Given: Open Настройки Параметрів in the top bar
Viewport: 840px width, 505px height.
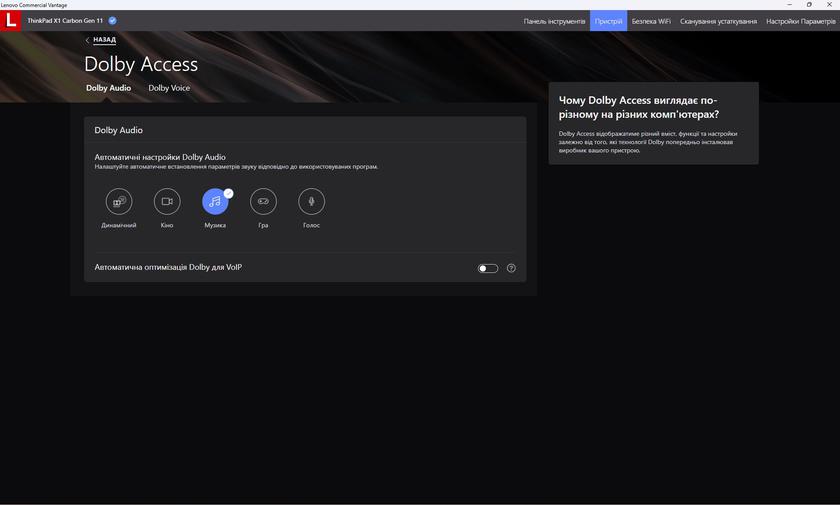Looking at the screenshot, I should click(801, 21).
